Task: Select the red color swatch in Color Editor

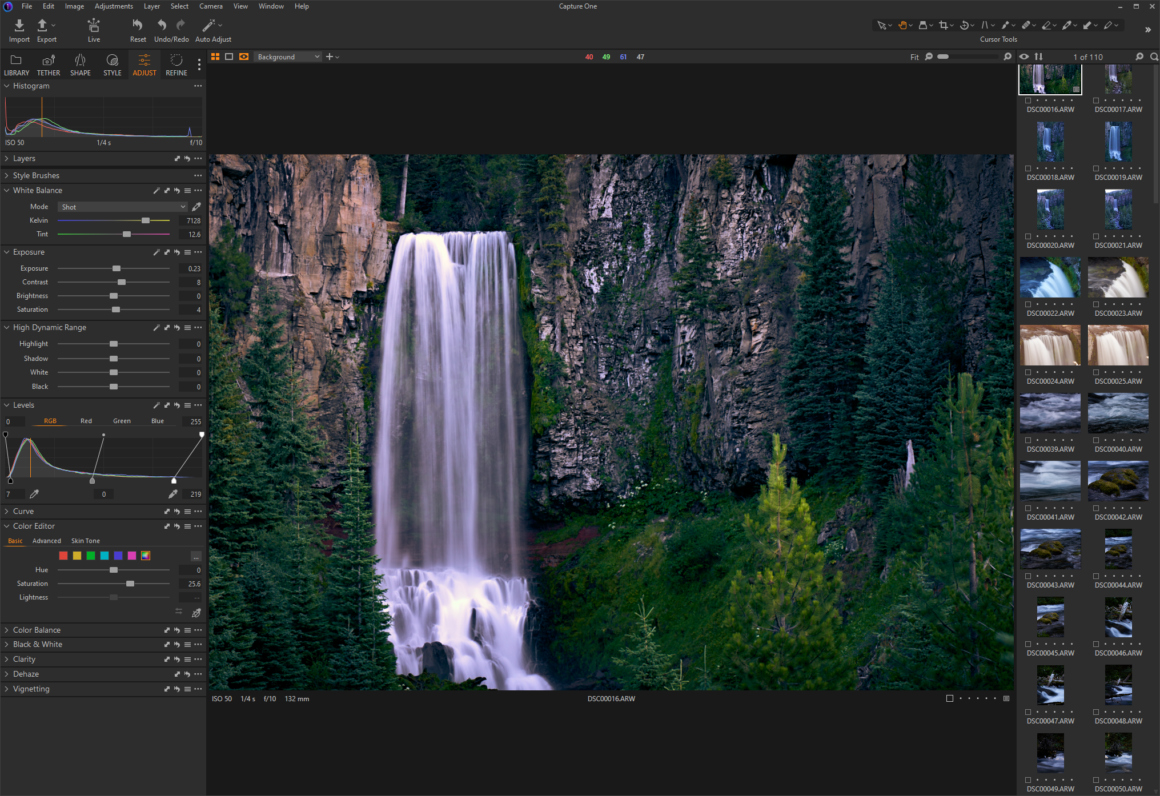Action: pyautogui.click(x=63, y=556)
